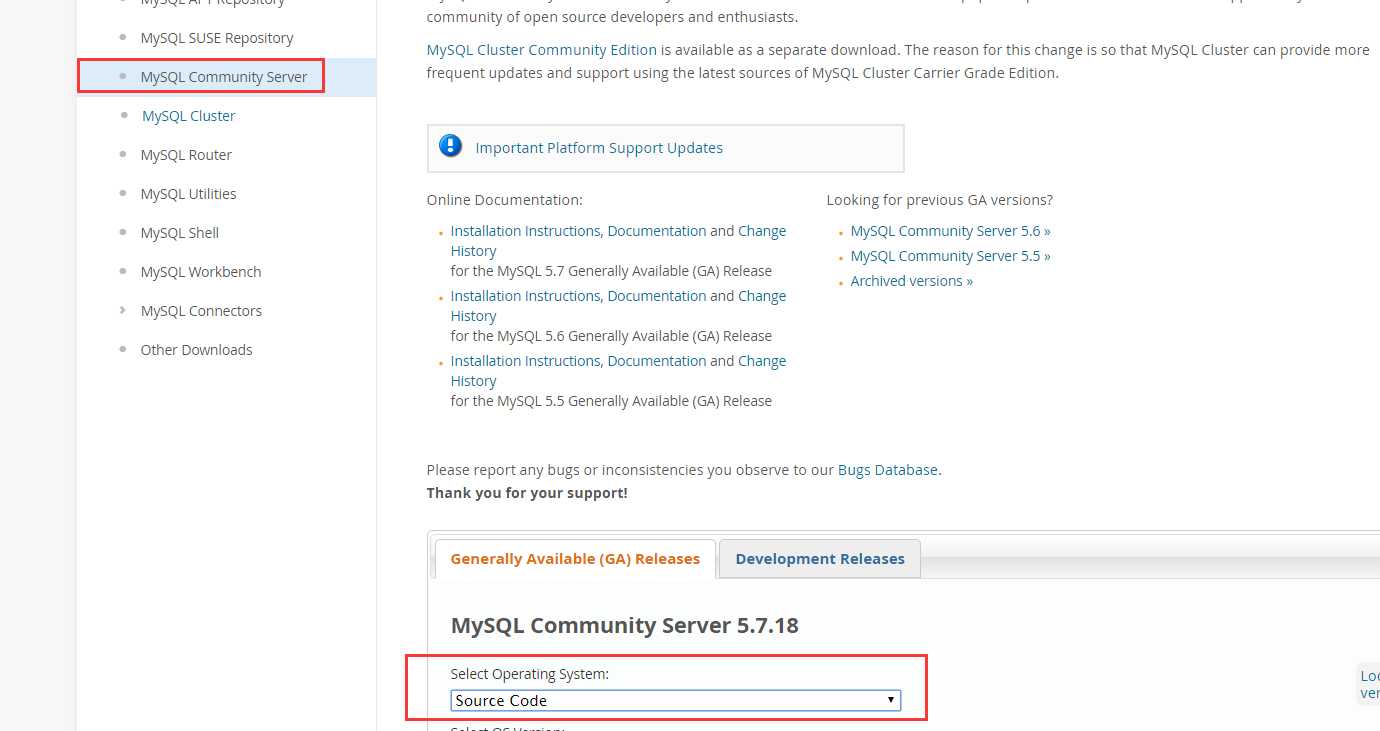Switch to Generally Available (GA) Releases tab
1380x731 pixels.
[x=575, y=559]
